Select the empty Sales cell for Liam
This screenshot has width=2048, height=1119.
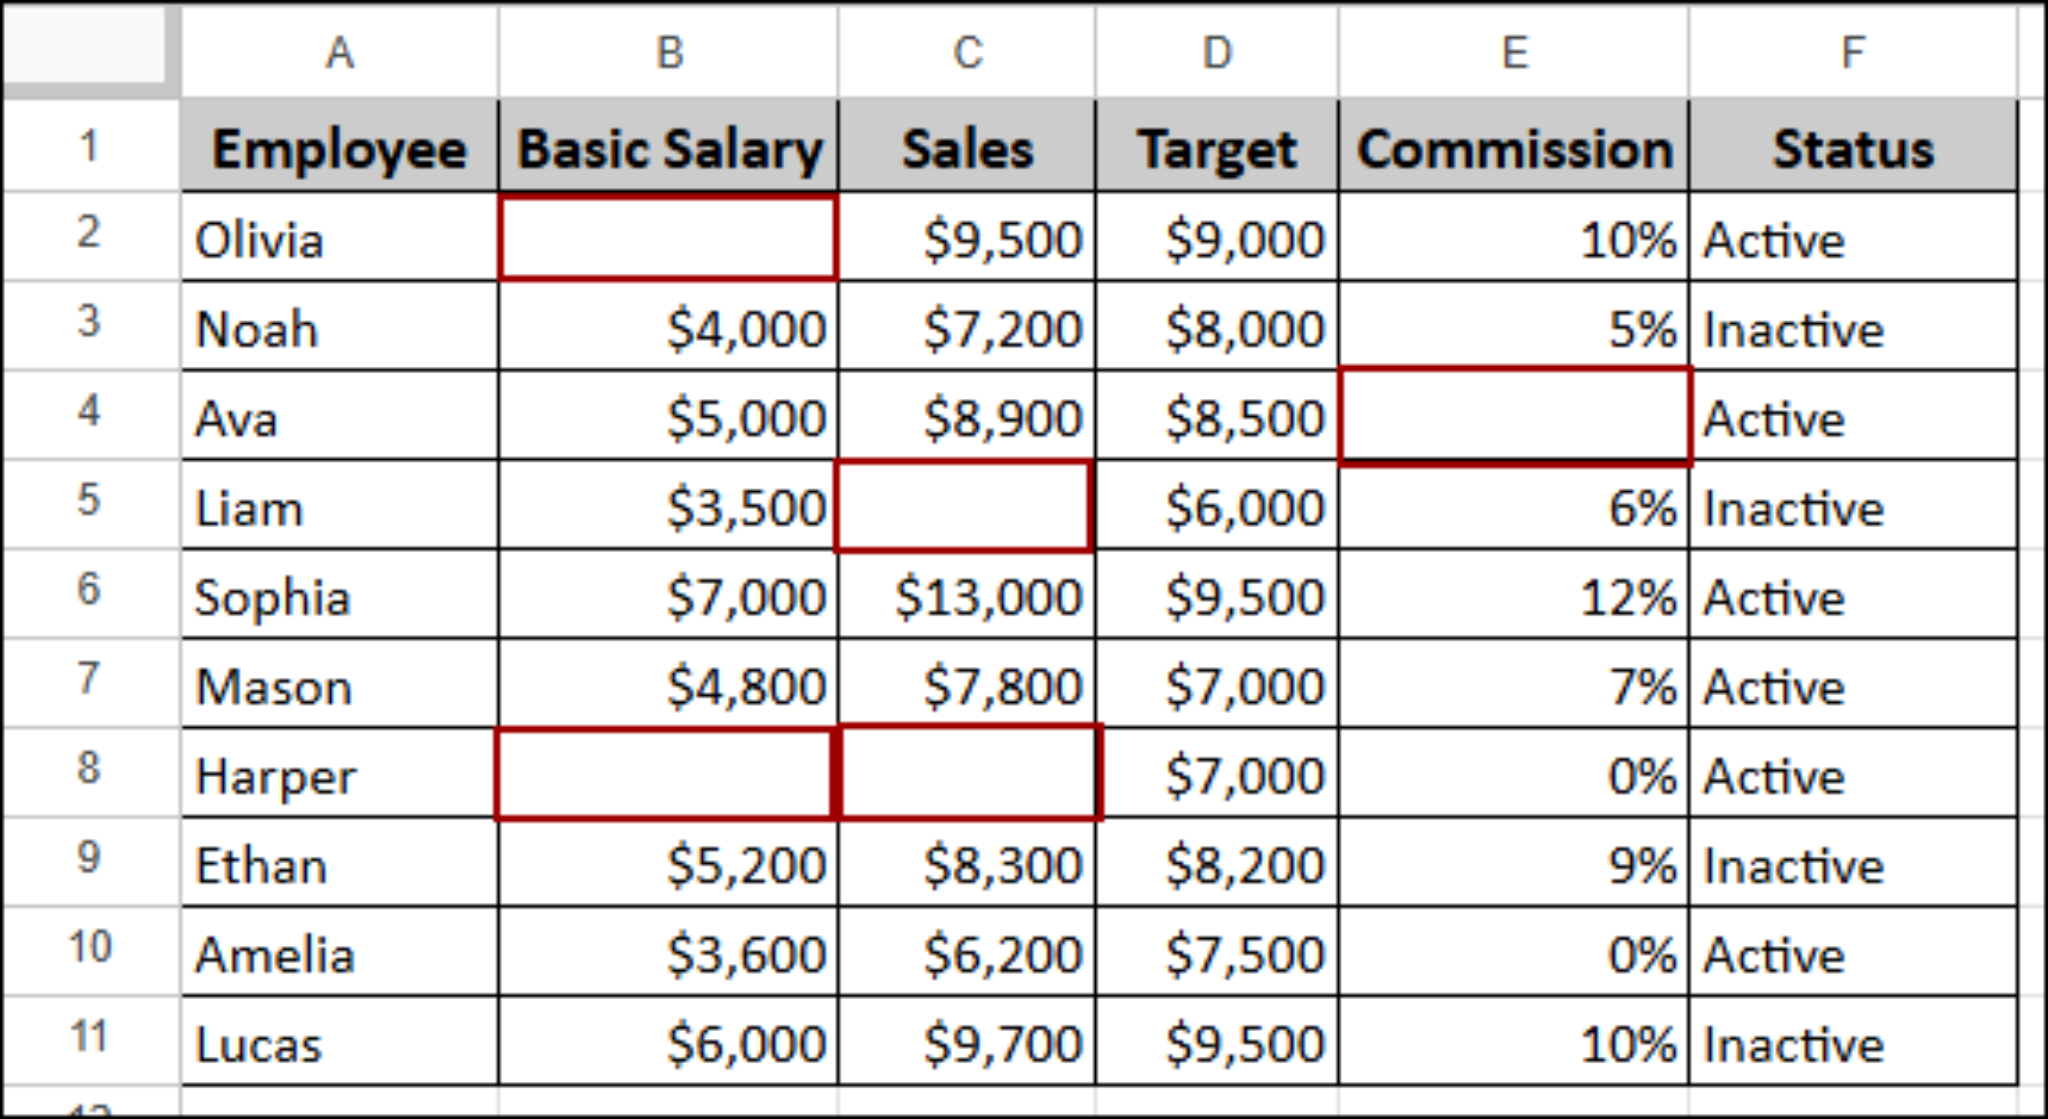tap(966, 507)
